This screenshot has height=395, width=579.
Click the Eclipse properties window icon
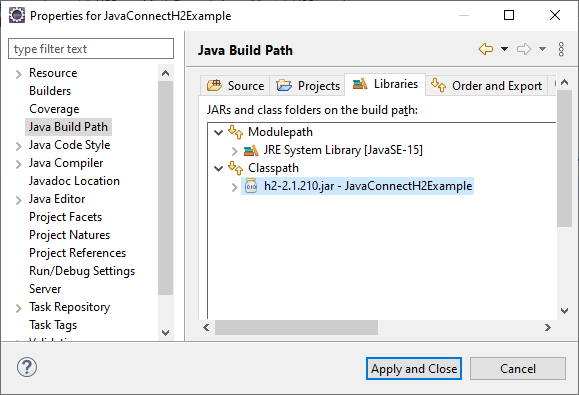tap(17, 16)
